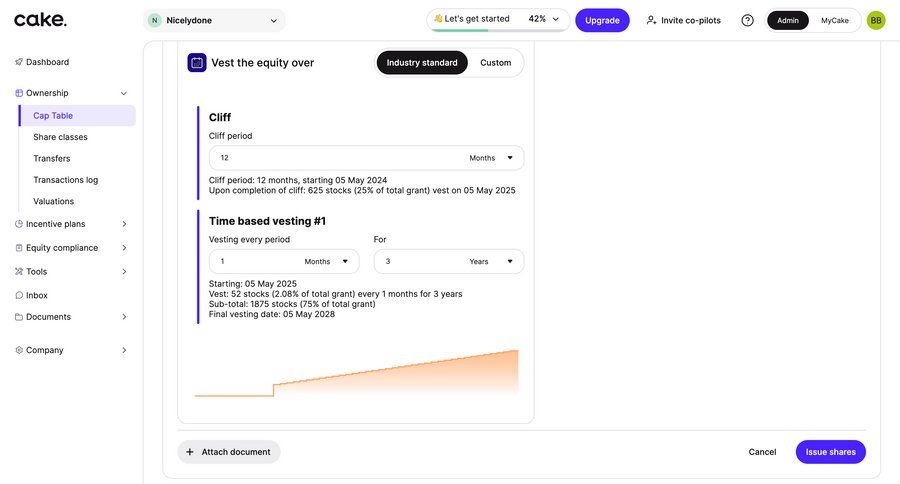
Task: Click the help question mark icon
Action: 747,20
